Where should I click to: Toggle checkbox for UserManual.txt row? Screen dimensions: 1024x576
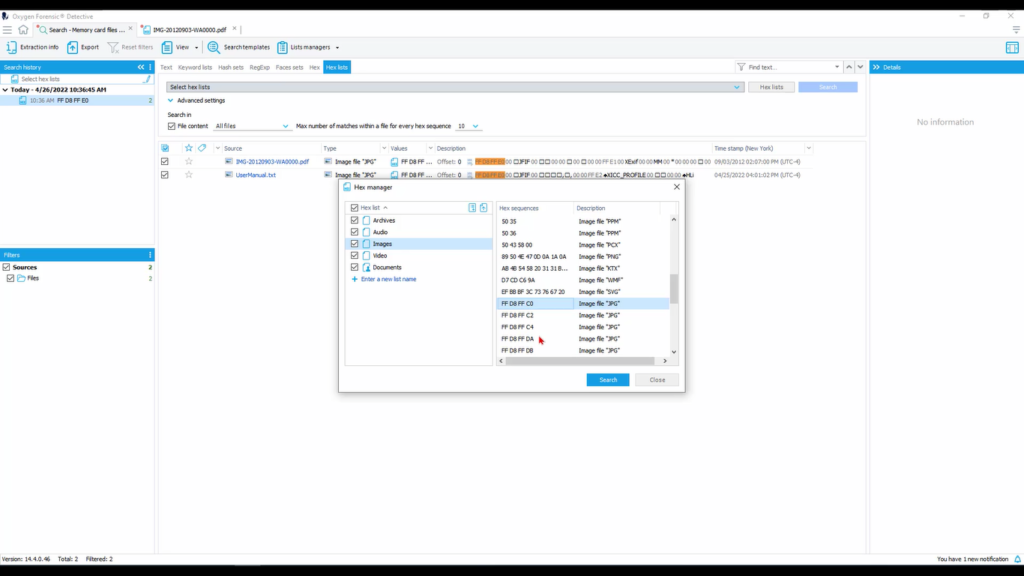pos(165,175)
